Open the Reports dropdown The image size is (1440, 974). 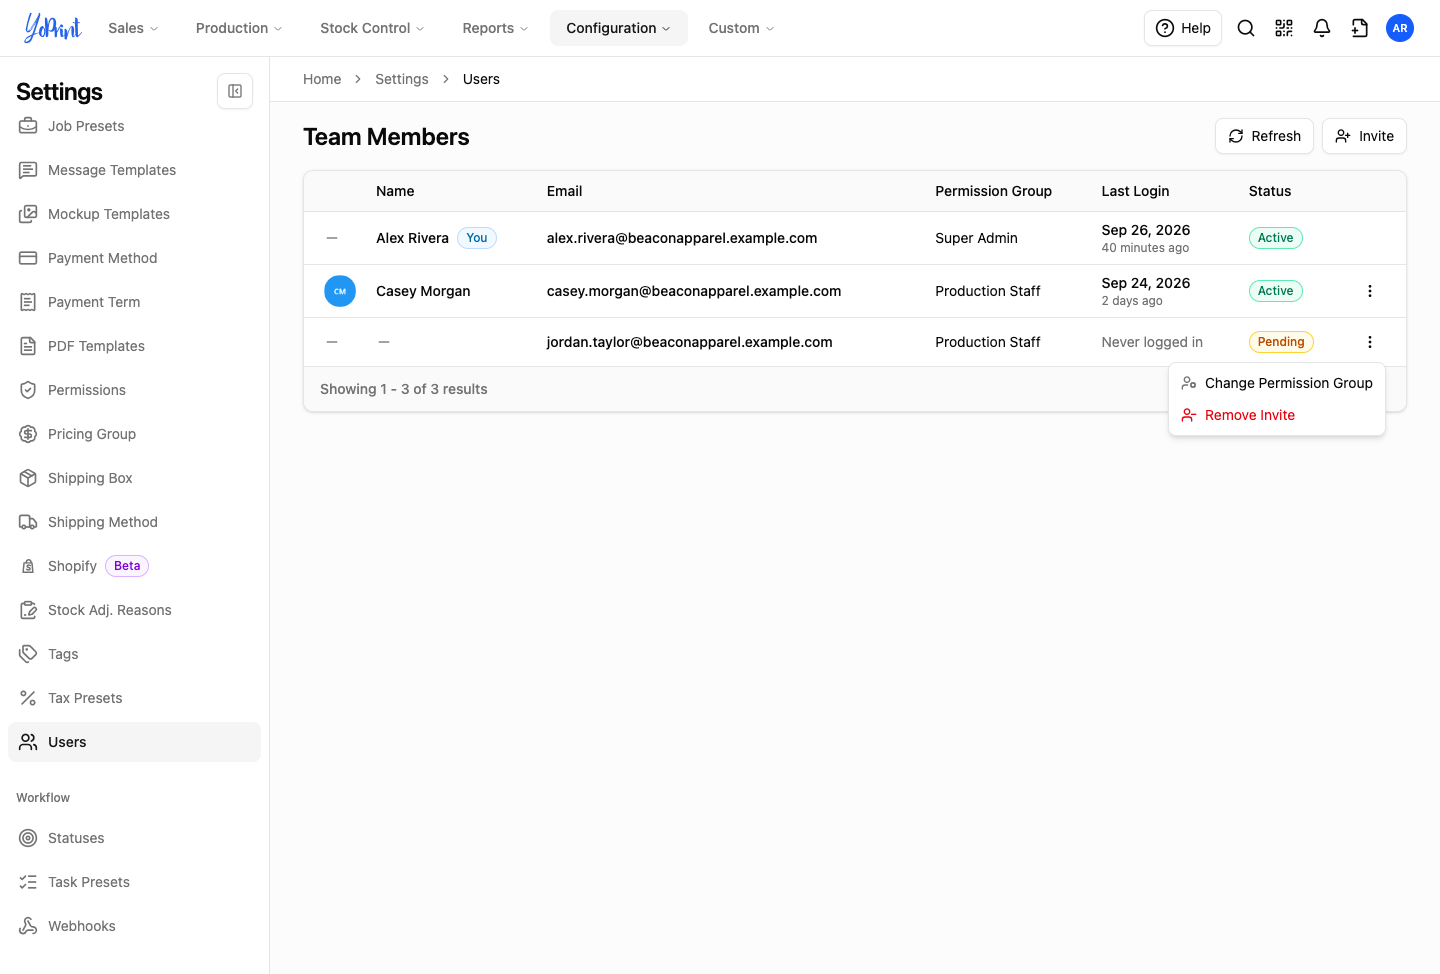tap(495, 28)
